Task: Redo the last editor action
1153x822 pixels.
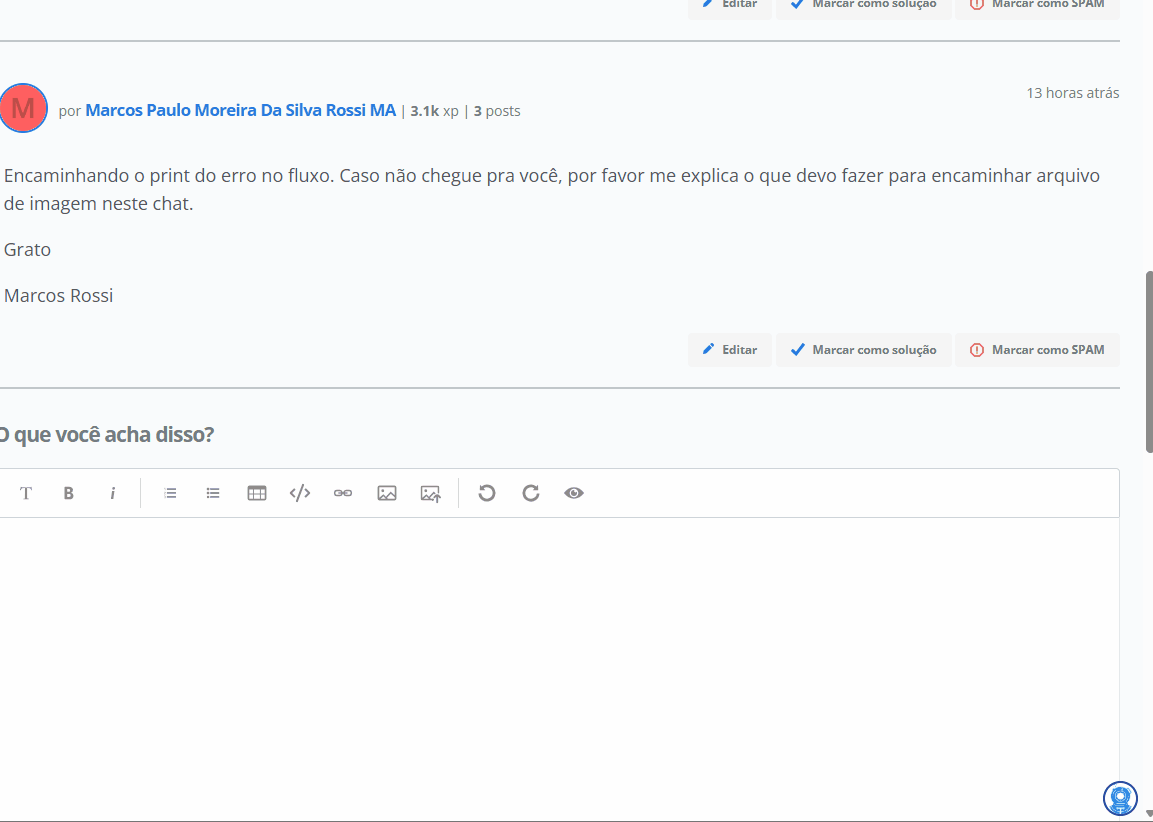Action: pos(530,493)
